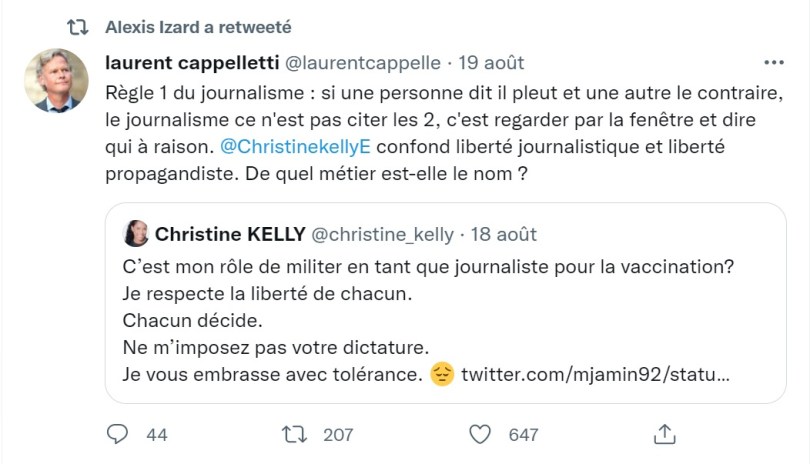The width and height of the screenshot is (810, 464).
Task: Click the @christine_kelly handle in quote
Action: tap(379, 234)
